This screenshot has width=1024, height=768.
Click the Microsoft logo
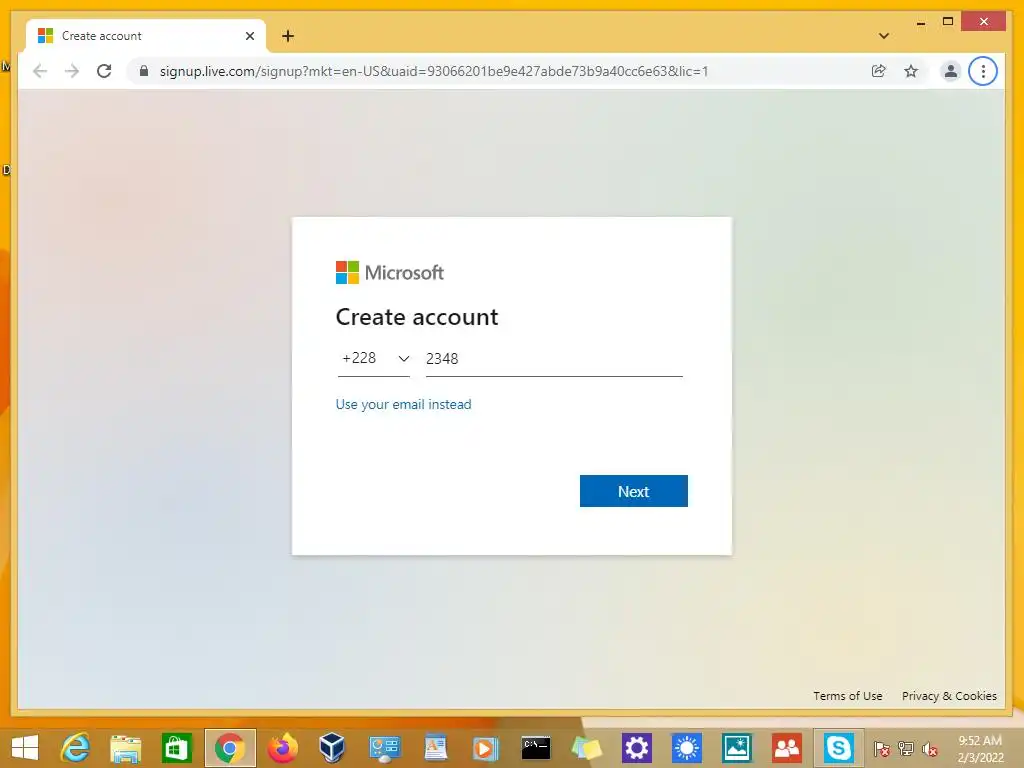point(389,272)
